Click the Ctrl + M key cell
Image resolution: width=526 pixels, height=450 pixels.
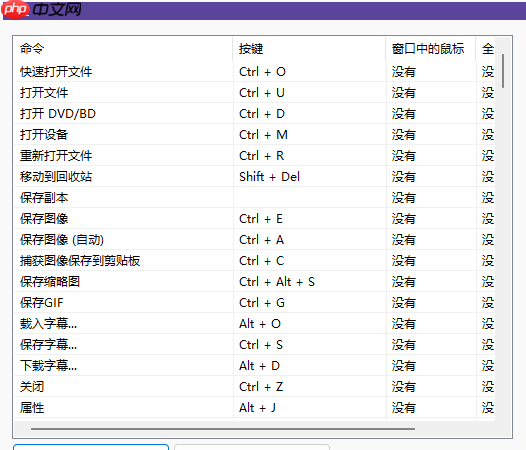point(310,135)
